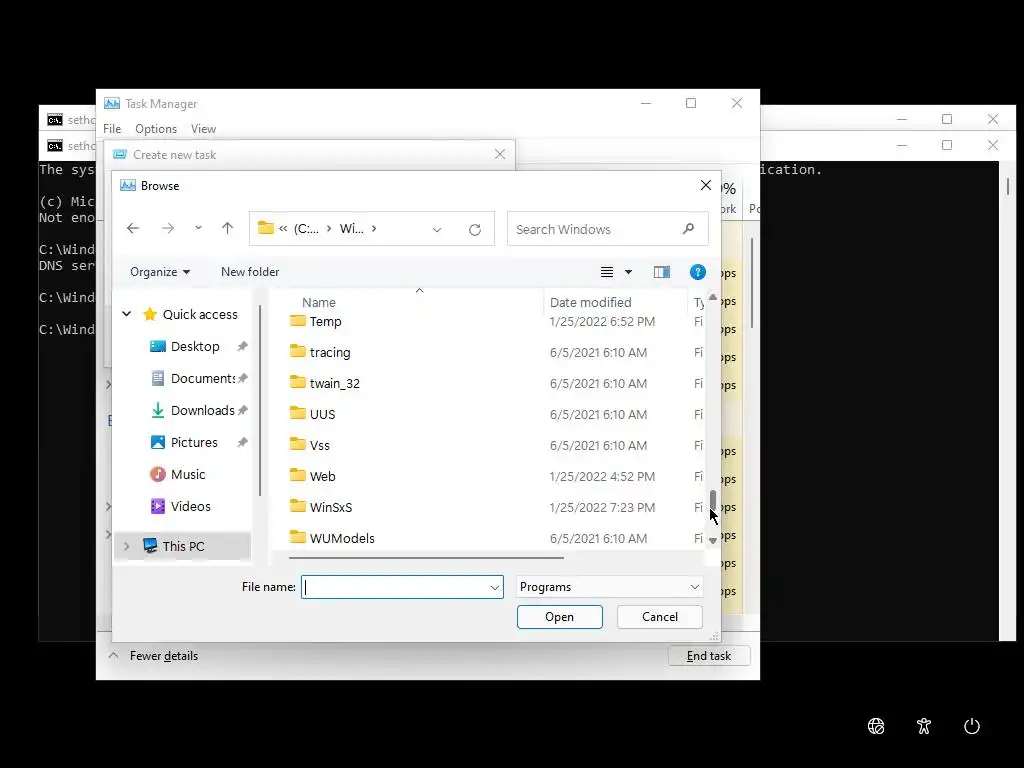Open the File name history dropdown arrow
This screenshot has height=768, width=1024.
pos(495,588)
